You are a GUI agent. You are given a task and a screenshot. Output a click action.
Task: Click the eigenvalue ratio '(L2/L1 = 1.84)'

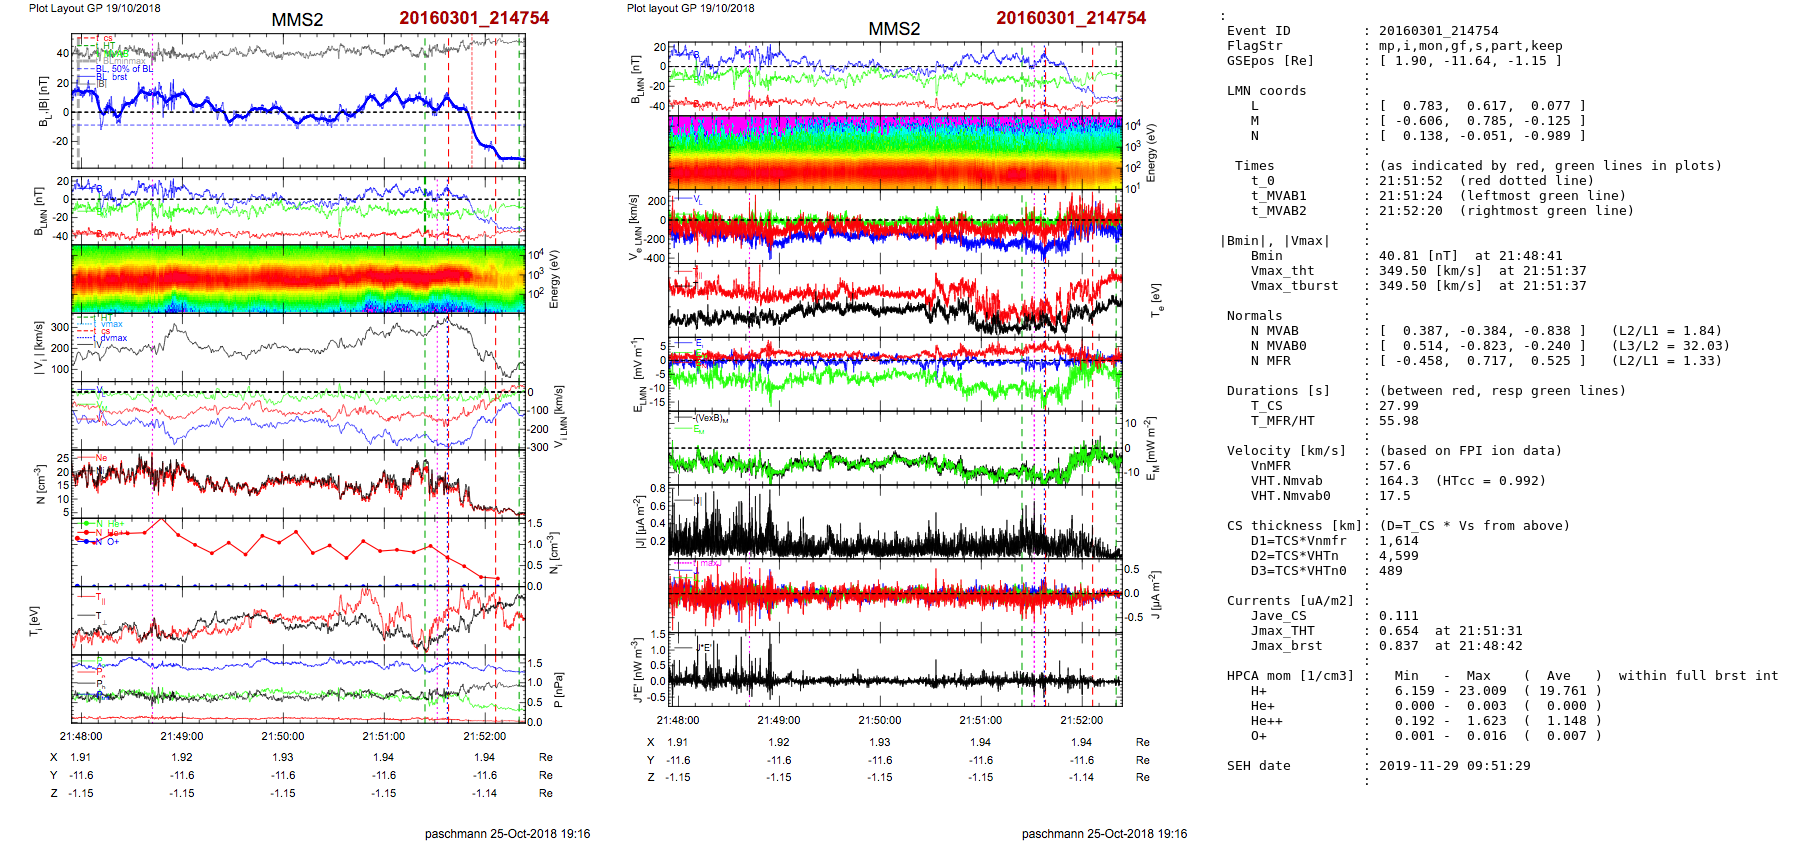point(1666,331)
